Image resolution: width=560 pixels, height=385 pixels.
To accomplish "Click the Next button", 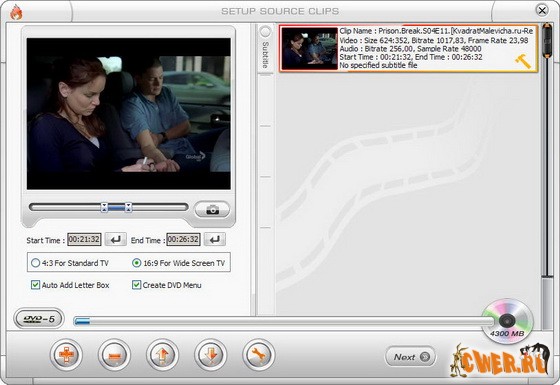I will [x=410, y=357].
